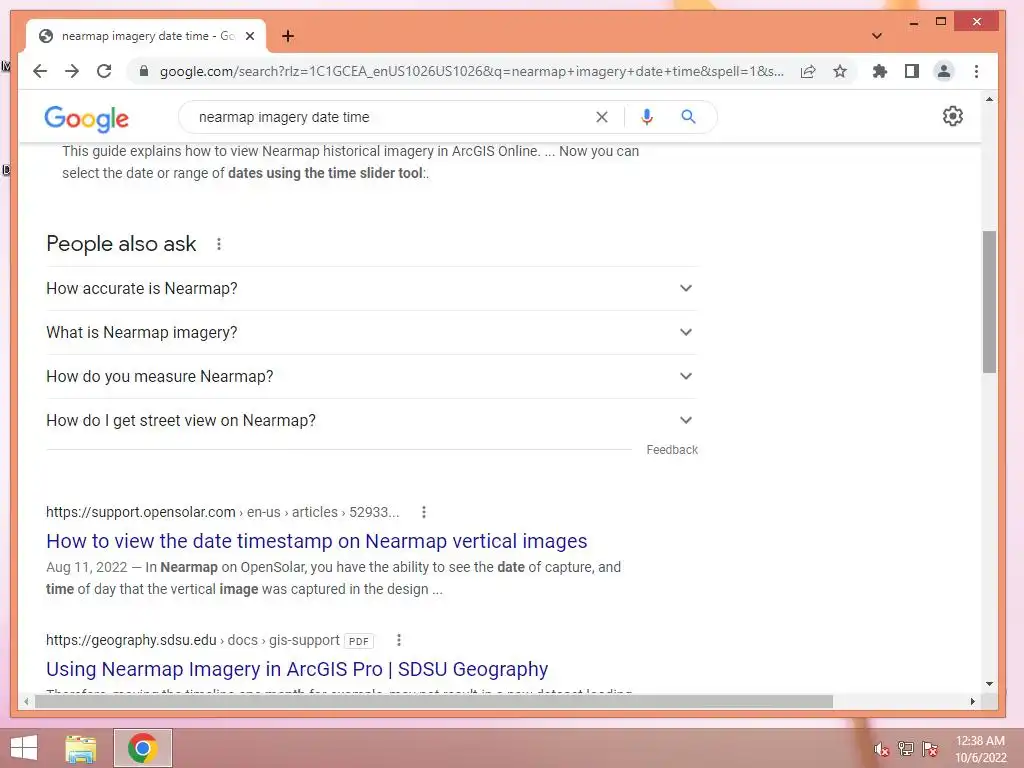Click Chrome icon in taskbar
Viewport: 1024px width, 768px height.
click(x=142, y=748)
